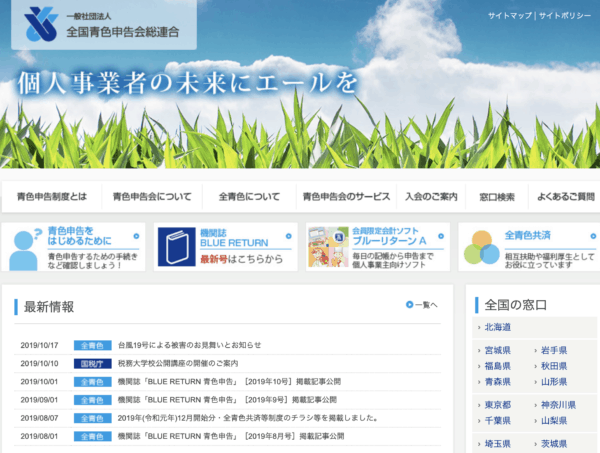
Task: Click the colorful circles icon for 全青色共済
Action: [x=480, y=248]
